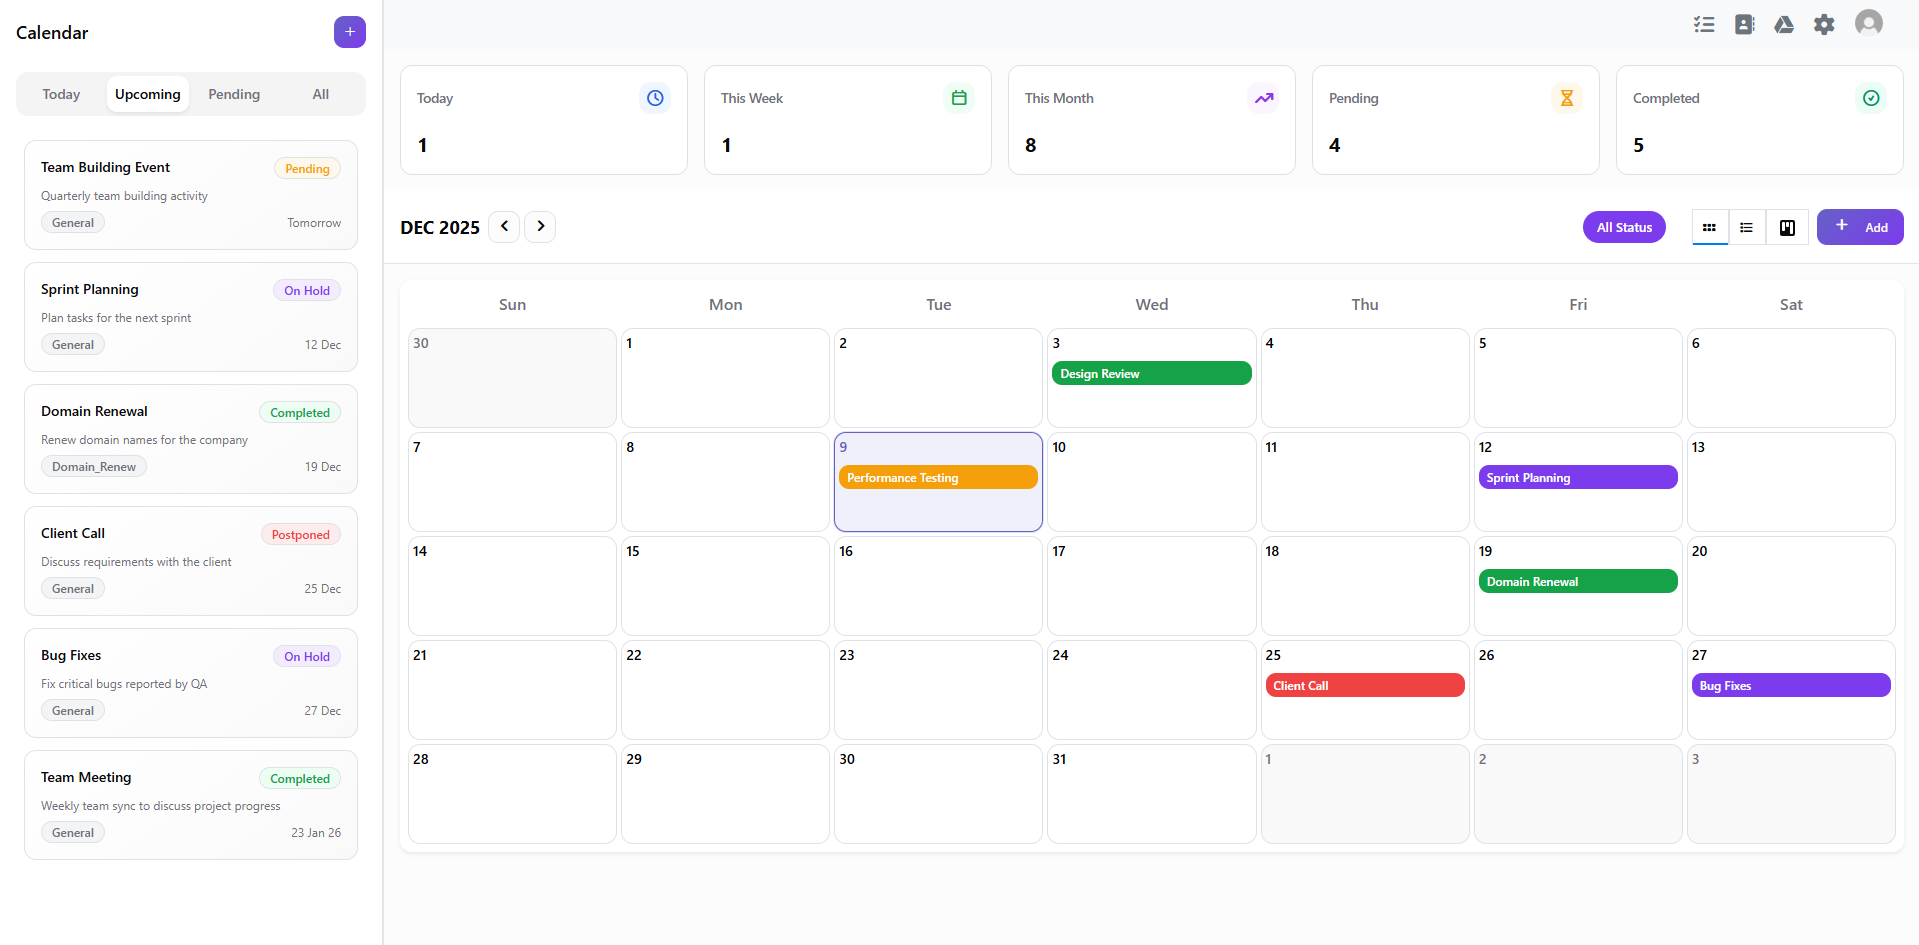Switch to list view of events
This screenshot has height=945, width=1919.
point(1747,227)
